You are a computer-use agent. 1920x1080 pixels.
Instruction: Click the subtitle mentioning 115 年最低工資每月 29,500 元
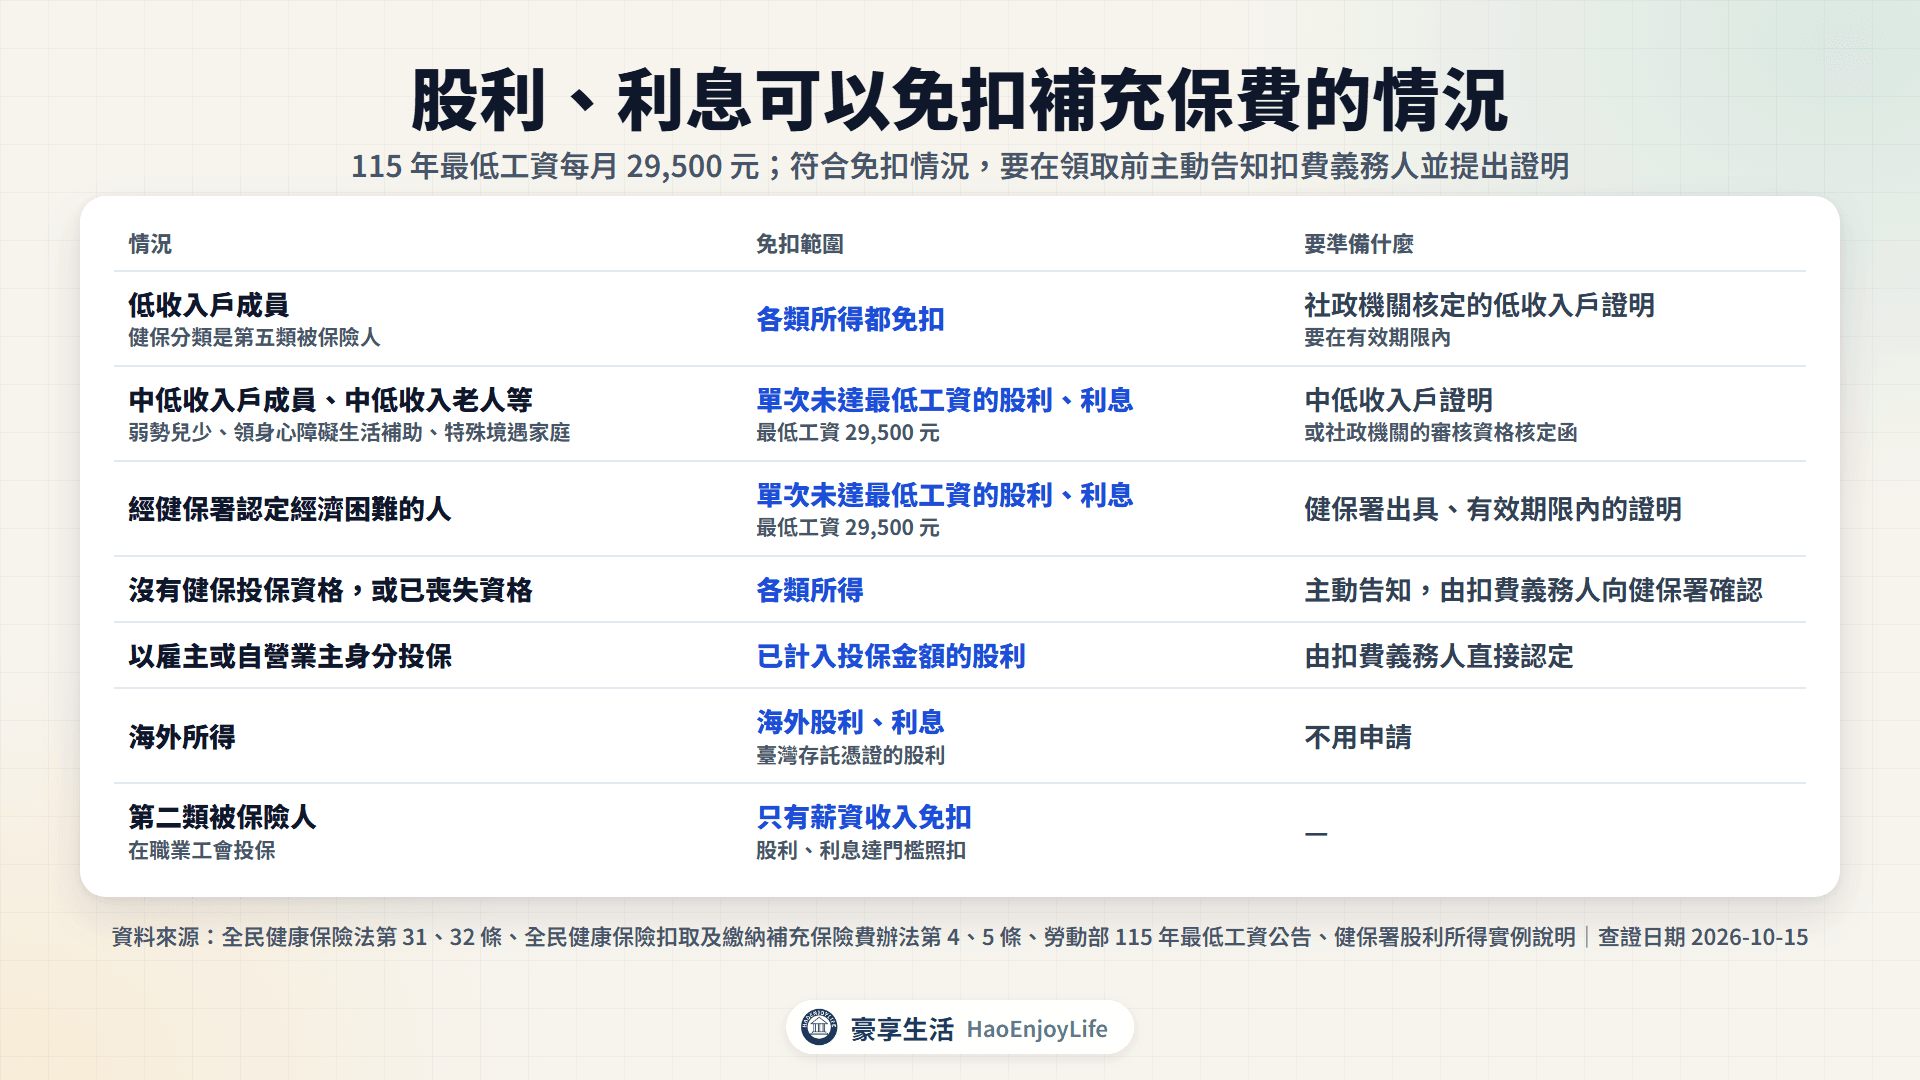point(959,166)
